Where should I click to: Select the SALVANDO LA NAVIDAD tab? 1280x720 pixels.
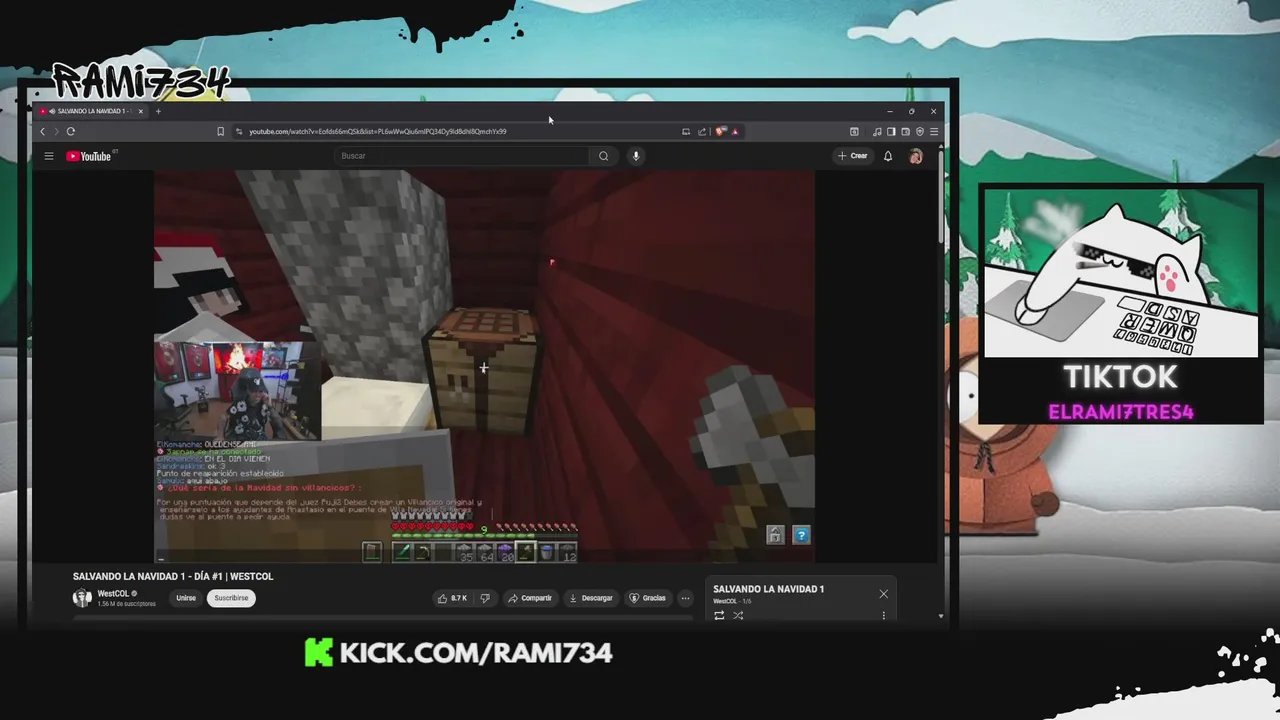pyautogui.click(x=91, y=111)
